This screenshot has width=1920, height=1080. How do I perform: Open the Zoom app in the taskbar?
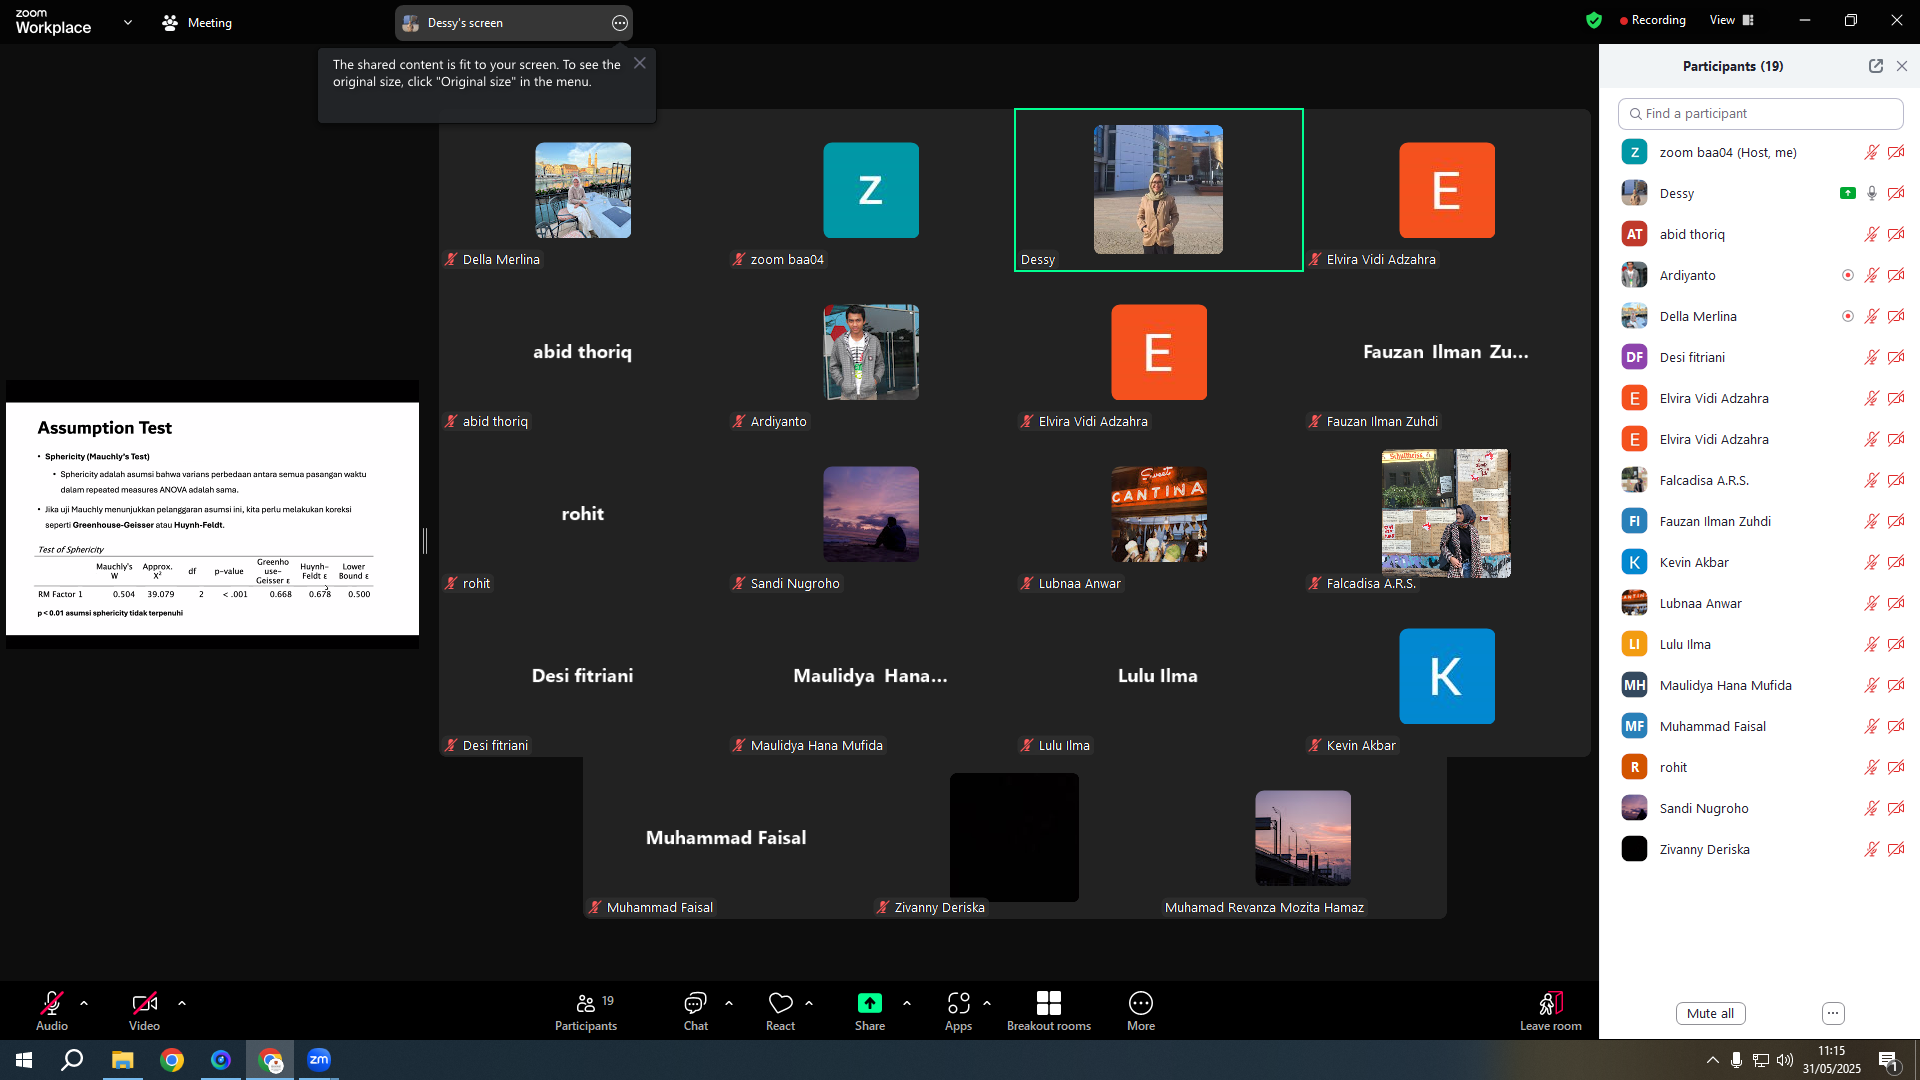(318, 1059)
